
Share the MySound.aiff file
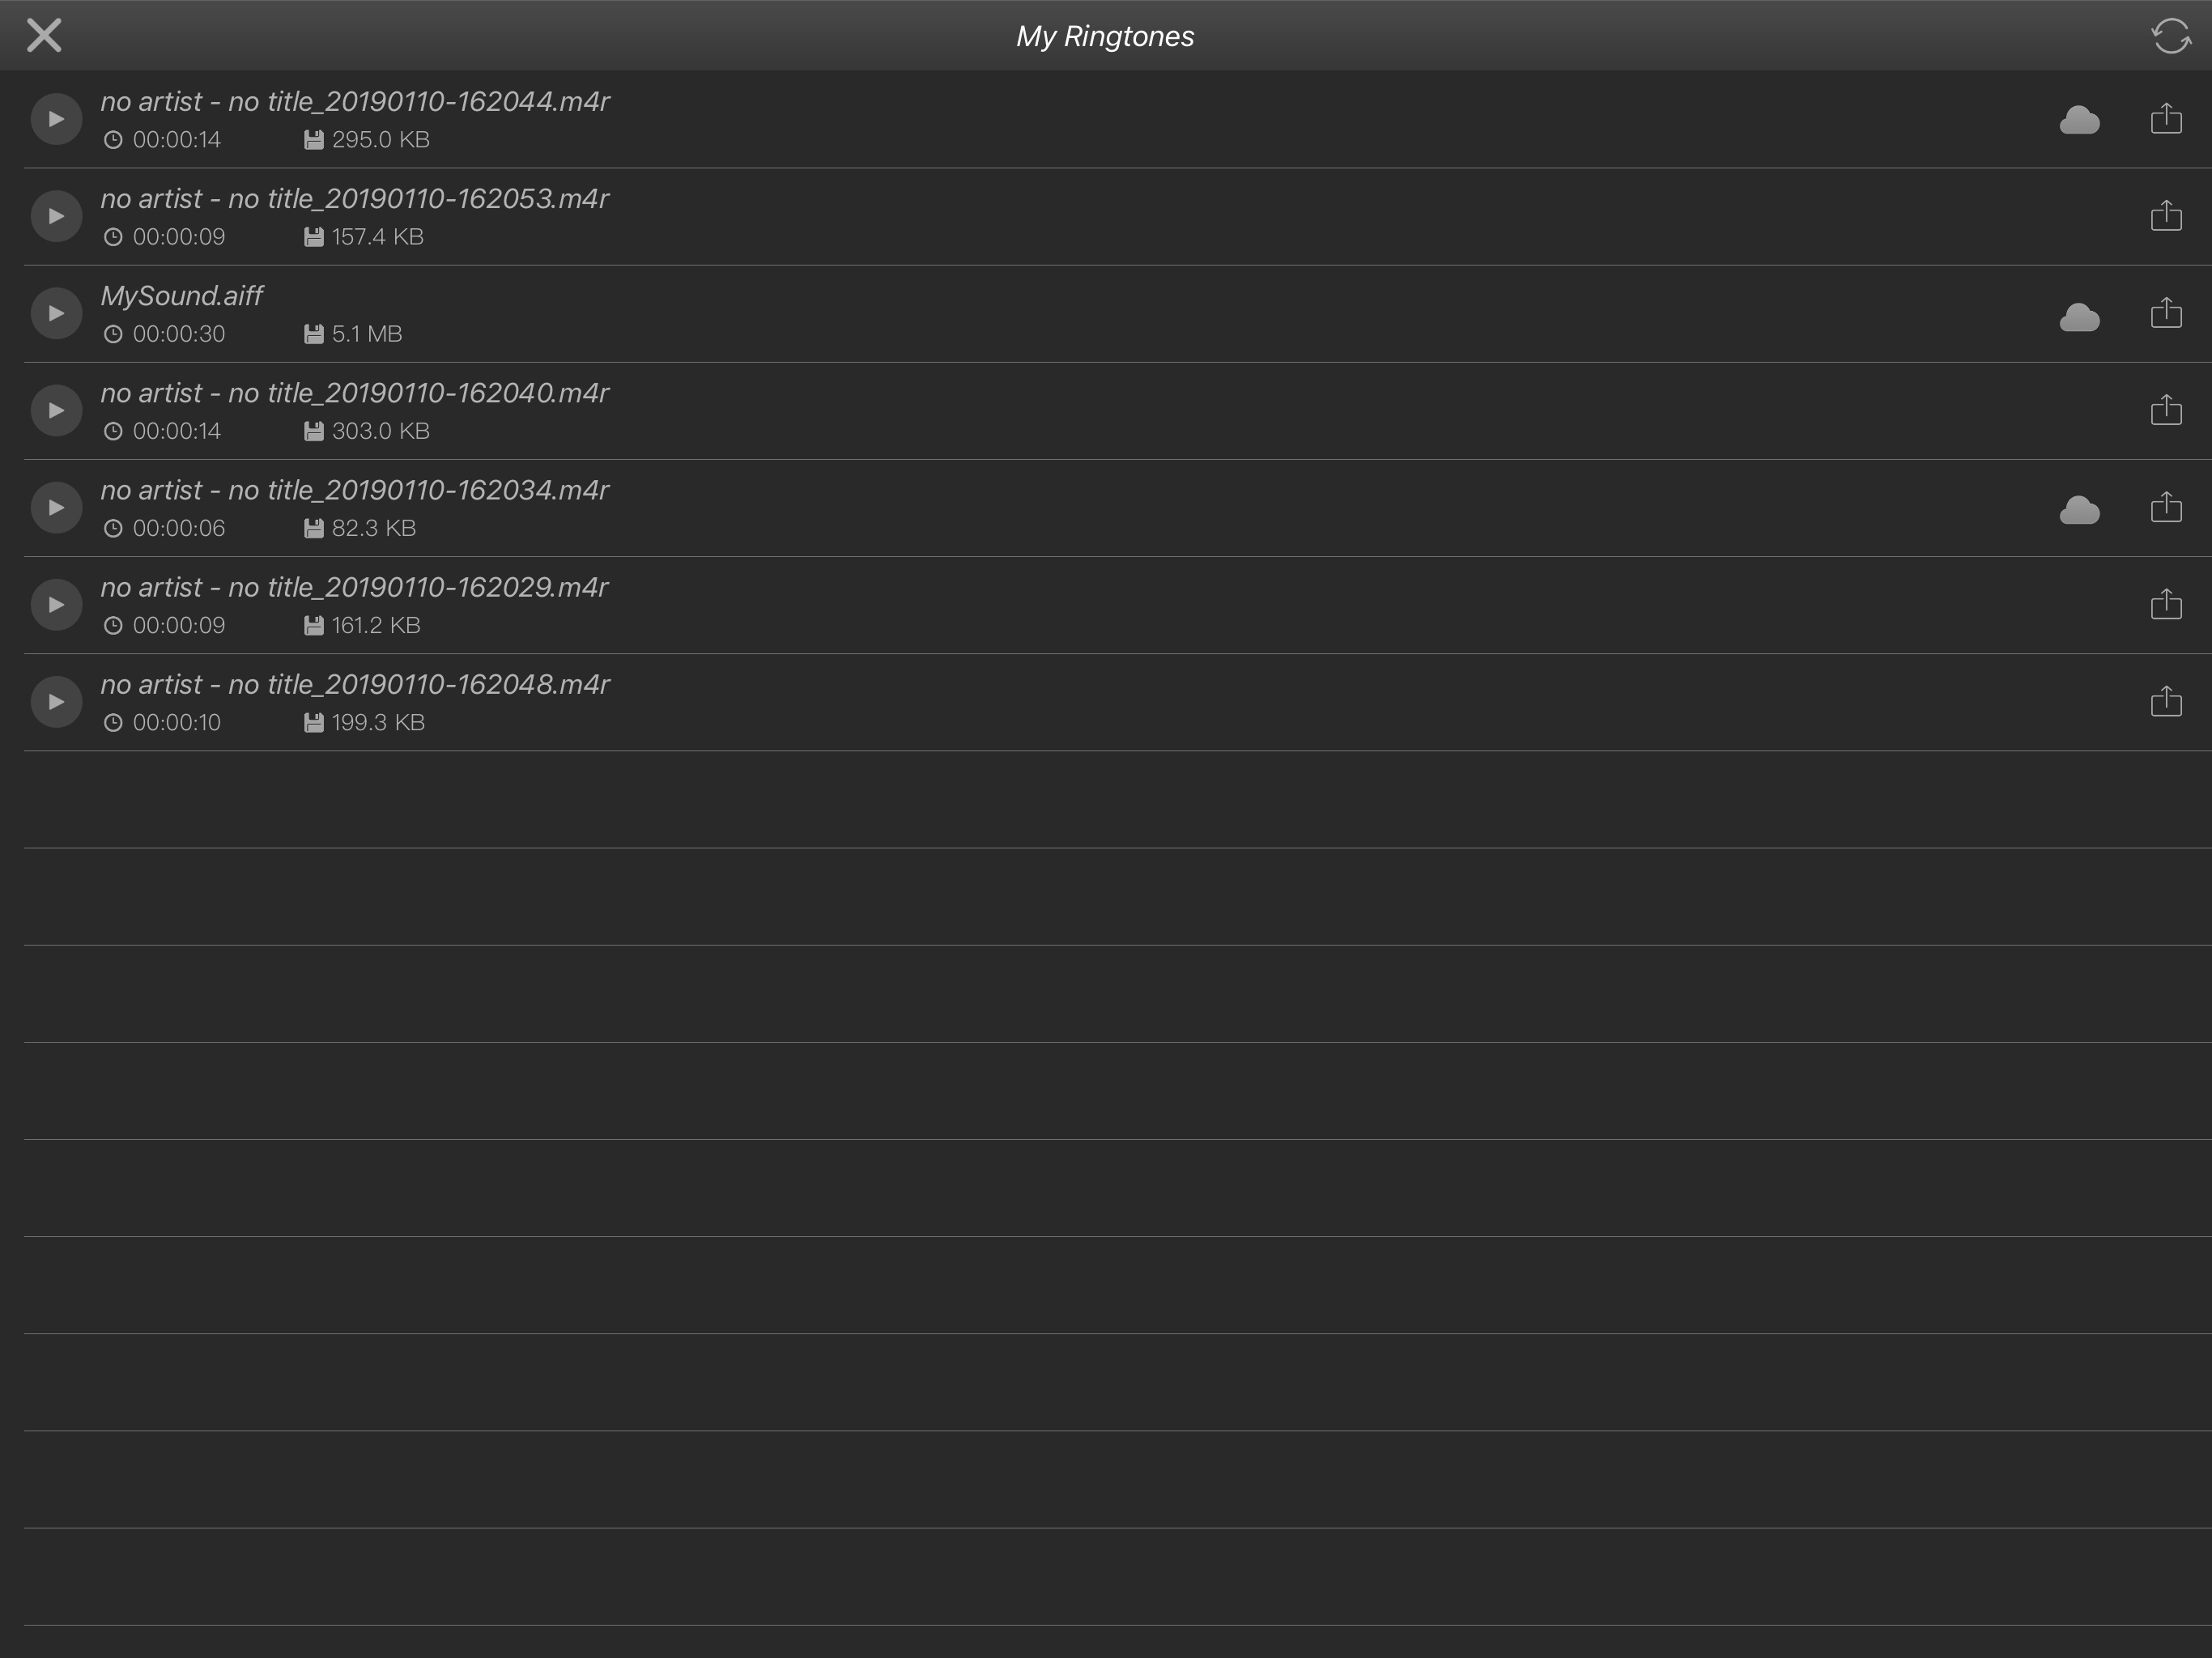(x=2165, y=312)
